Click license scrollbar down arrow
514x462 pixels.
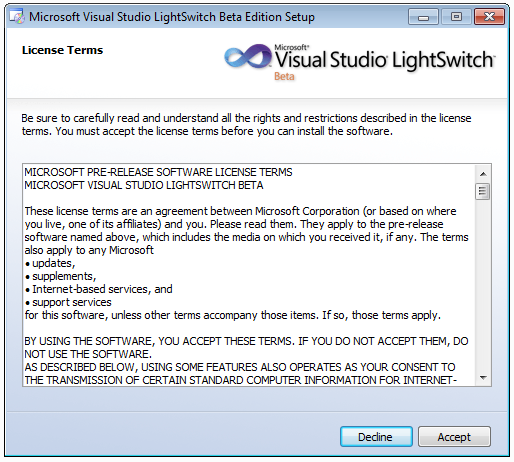coord(483,378)
